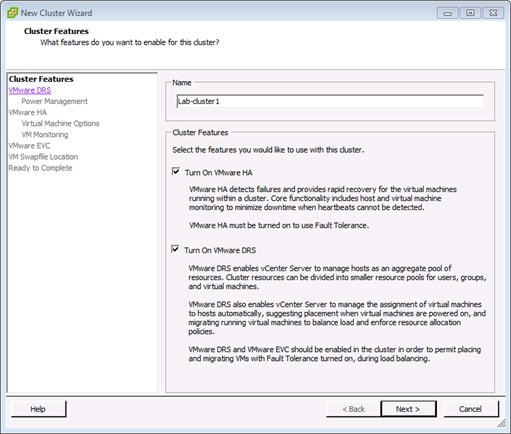
Task: Select Ready to Complete step
Action: point(40,168)
